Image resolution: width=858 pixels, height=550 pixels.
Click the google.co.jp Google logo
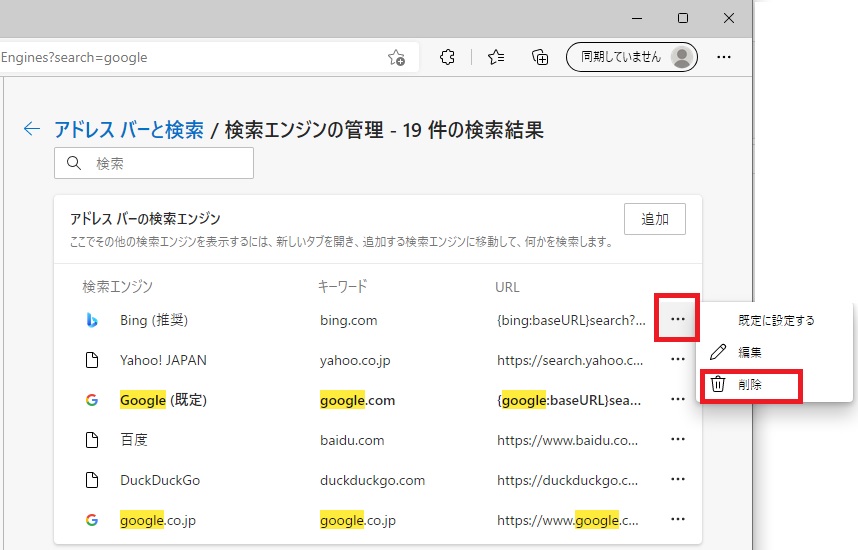point(92,520)
